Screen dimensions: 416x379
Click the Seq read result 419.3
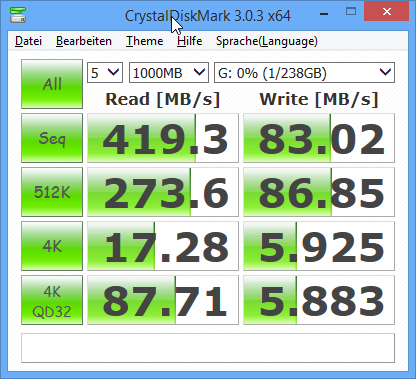tap(163, 138)
